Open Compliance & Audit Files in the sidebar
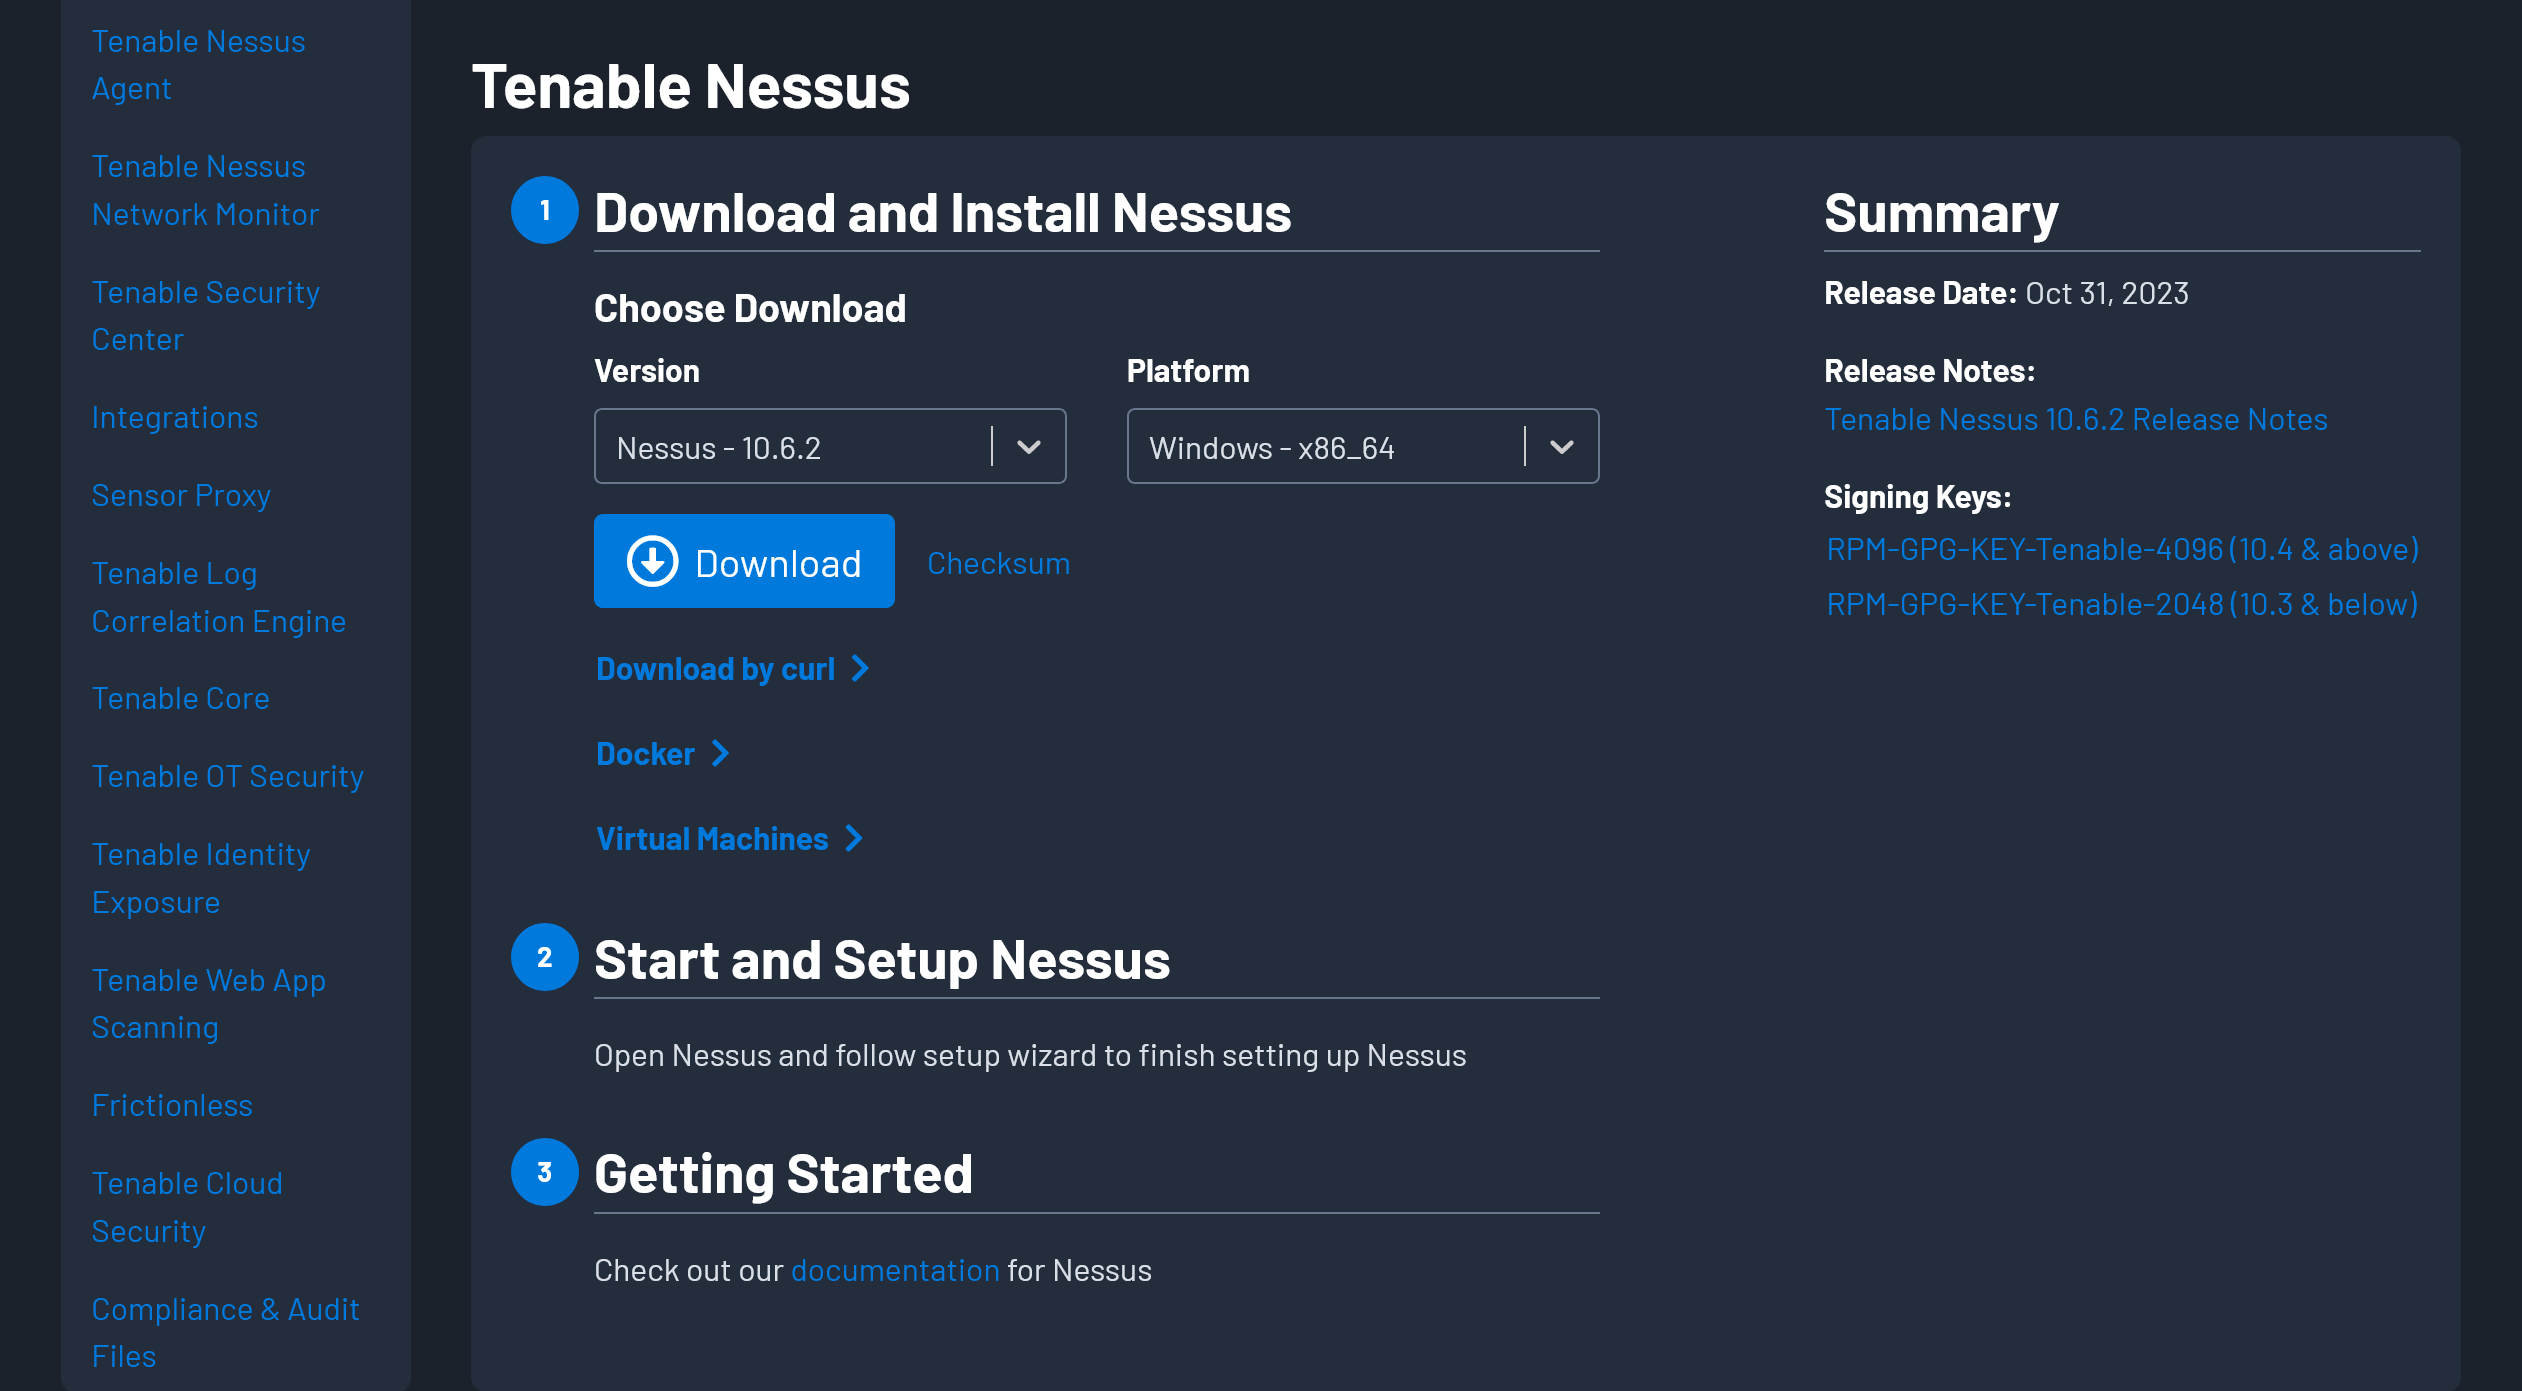This screenshot has height=1391, width=2522. 225,1332
